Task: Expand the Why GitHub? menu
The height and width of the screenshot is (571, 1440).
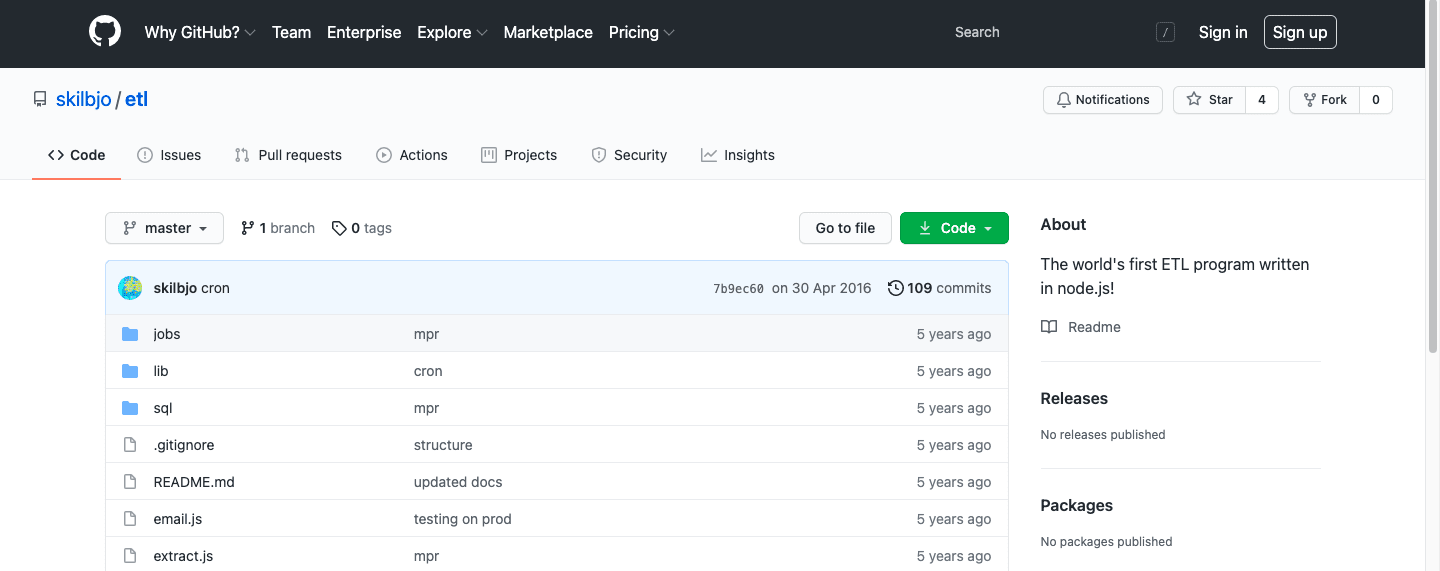Action: 200,32
